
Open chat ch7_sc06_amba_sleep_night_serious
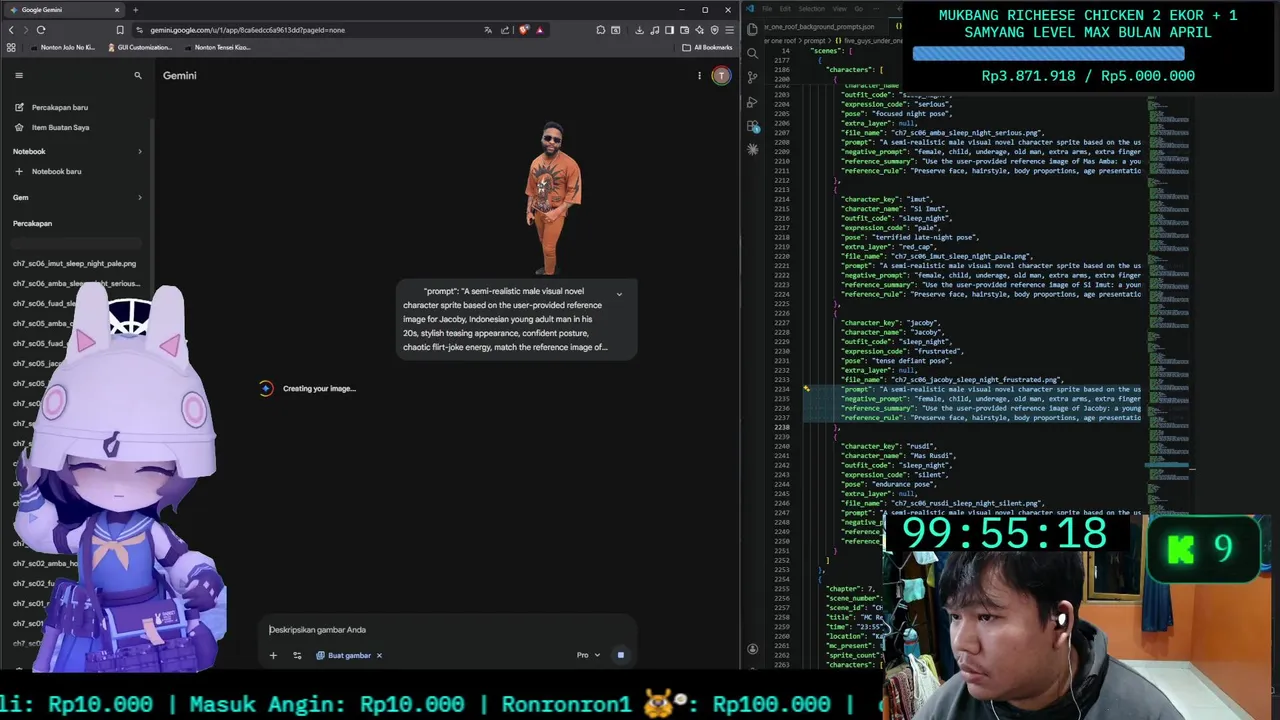tap(75, 283)
